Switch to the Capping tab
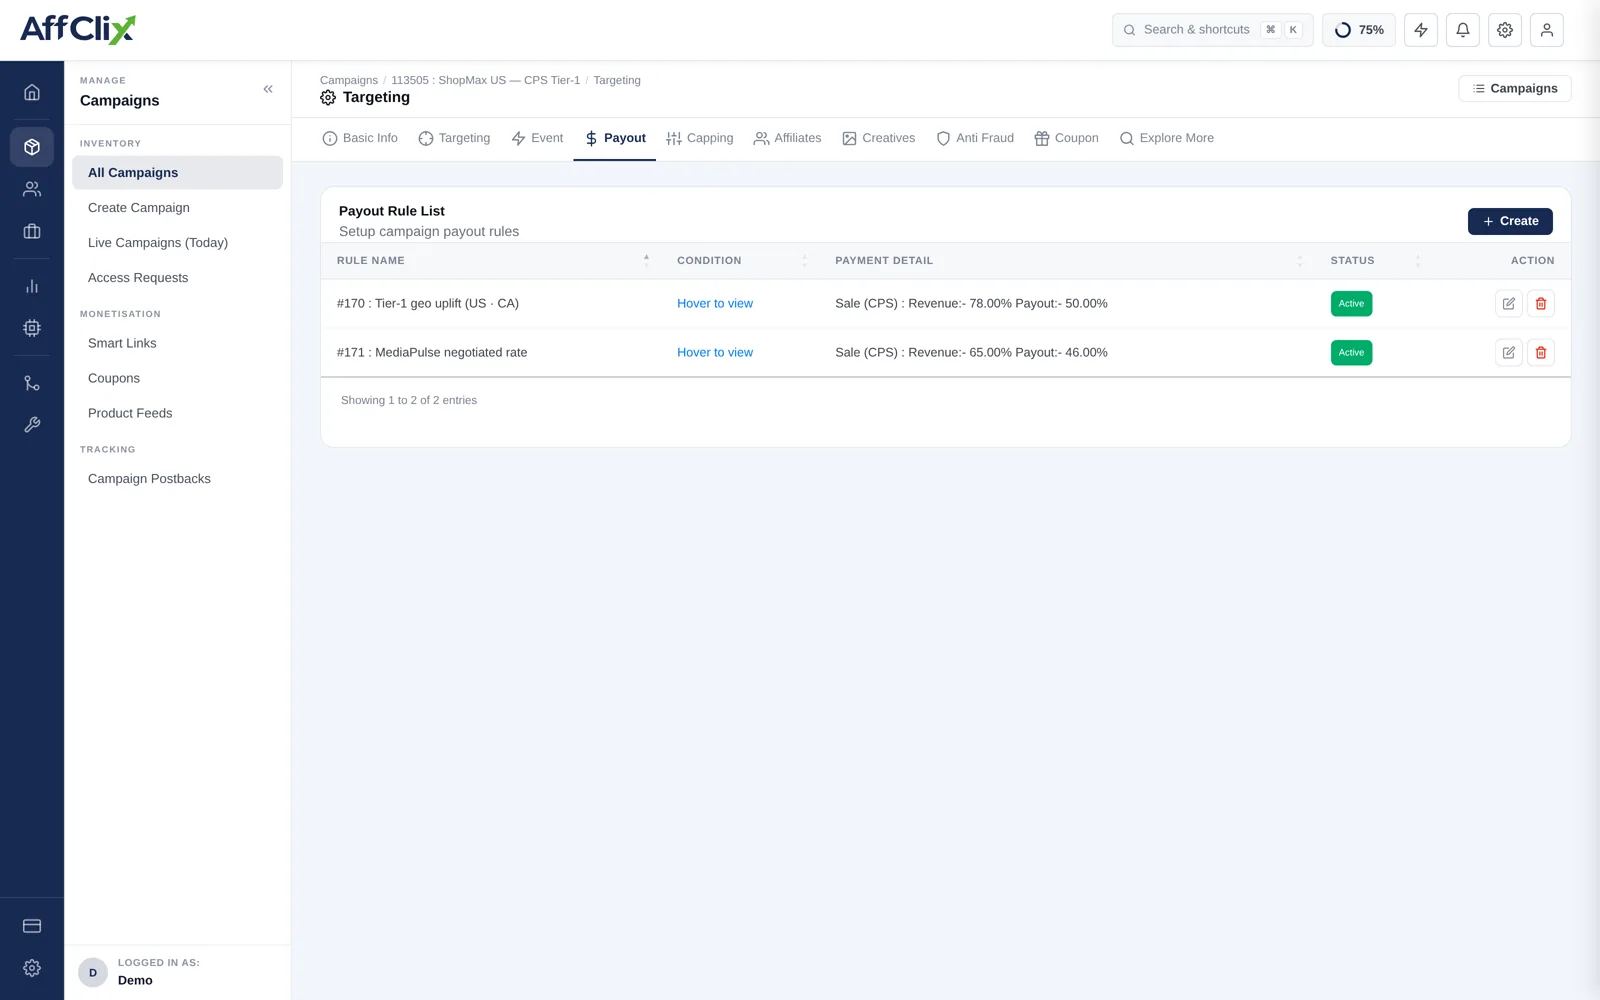Image resolution: width=1600 pixels, height=1000 pixels. 700,138
